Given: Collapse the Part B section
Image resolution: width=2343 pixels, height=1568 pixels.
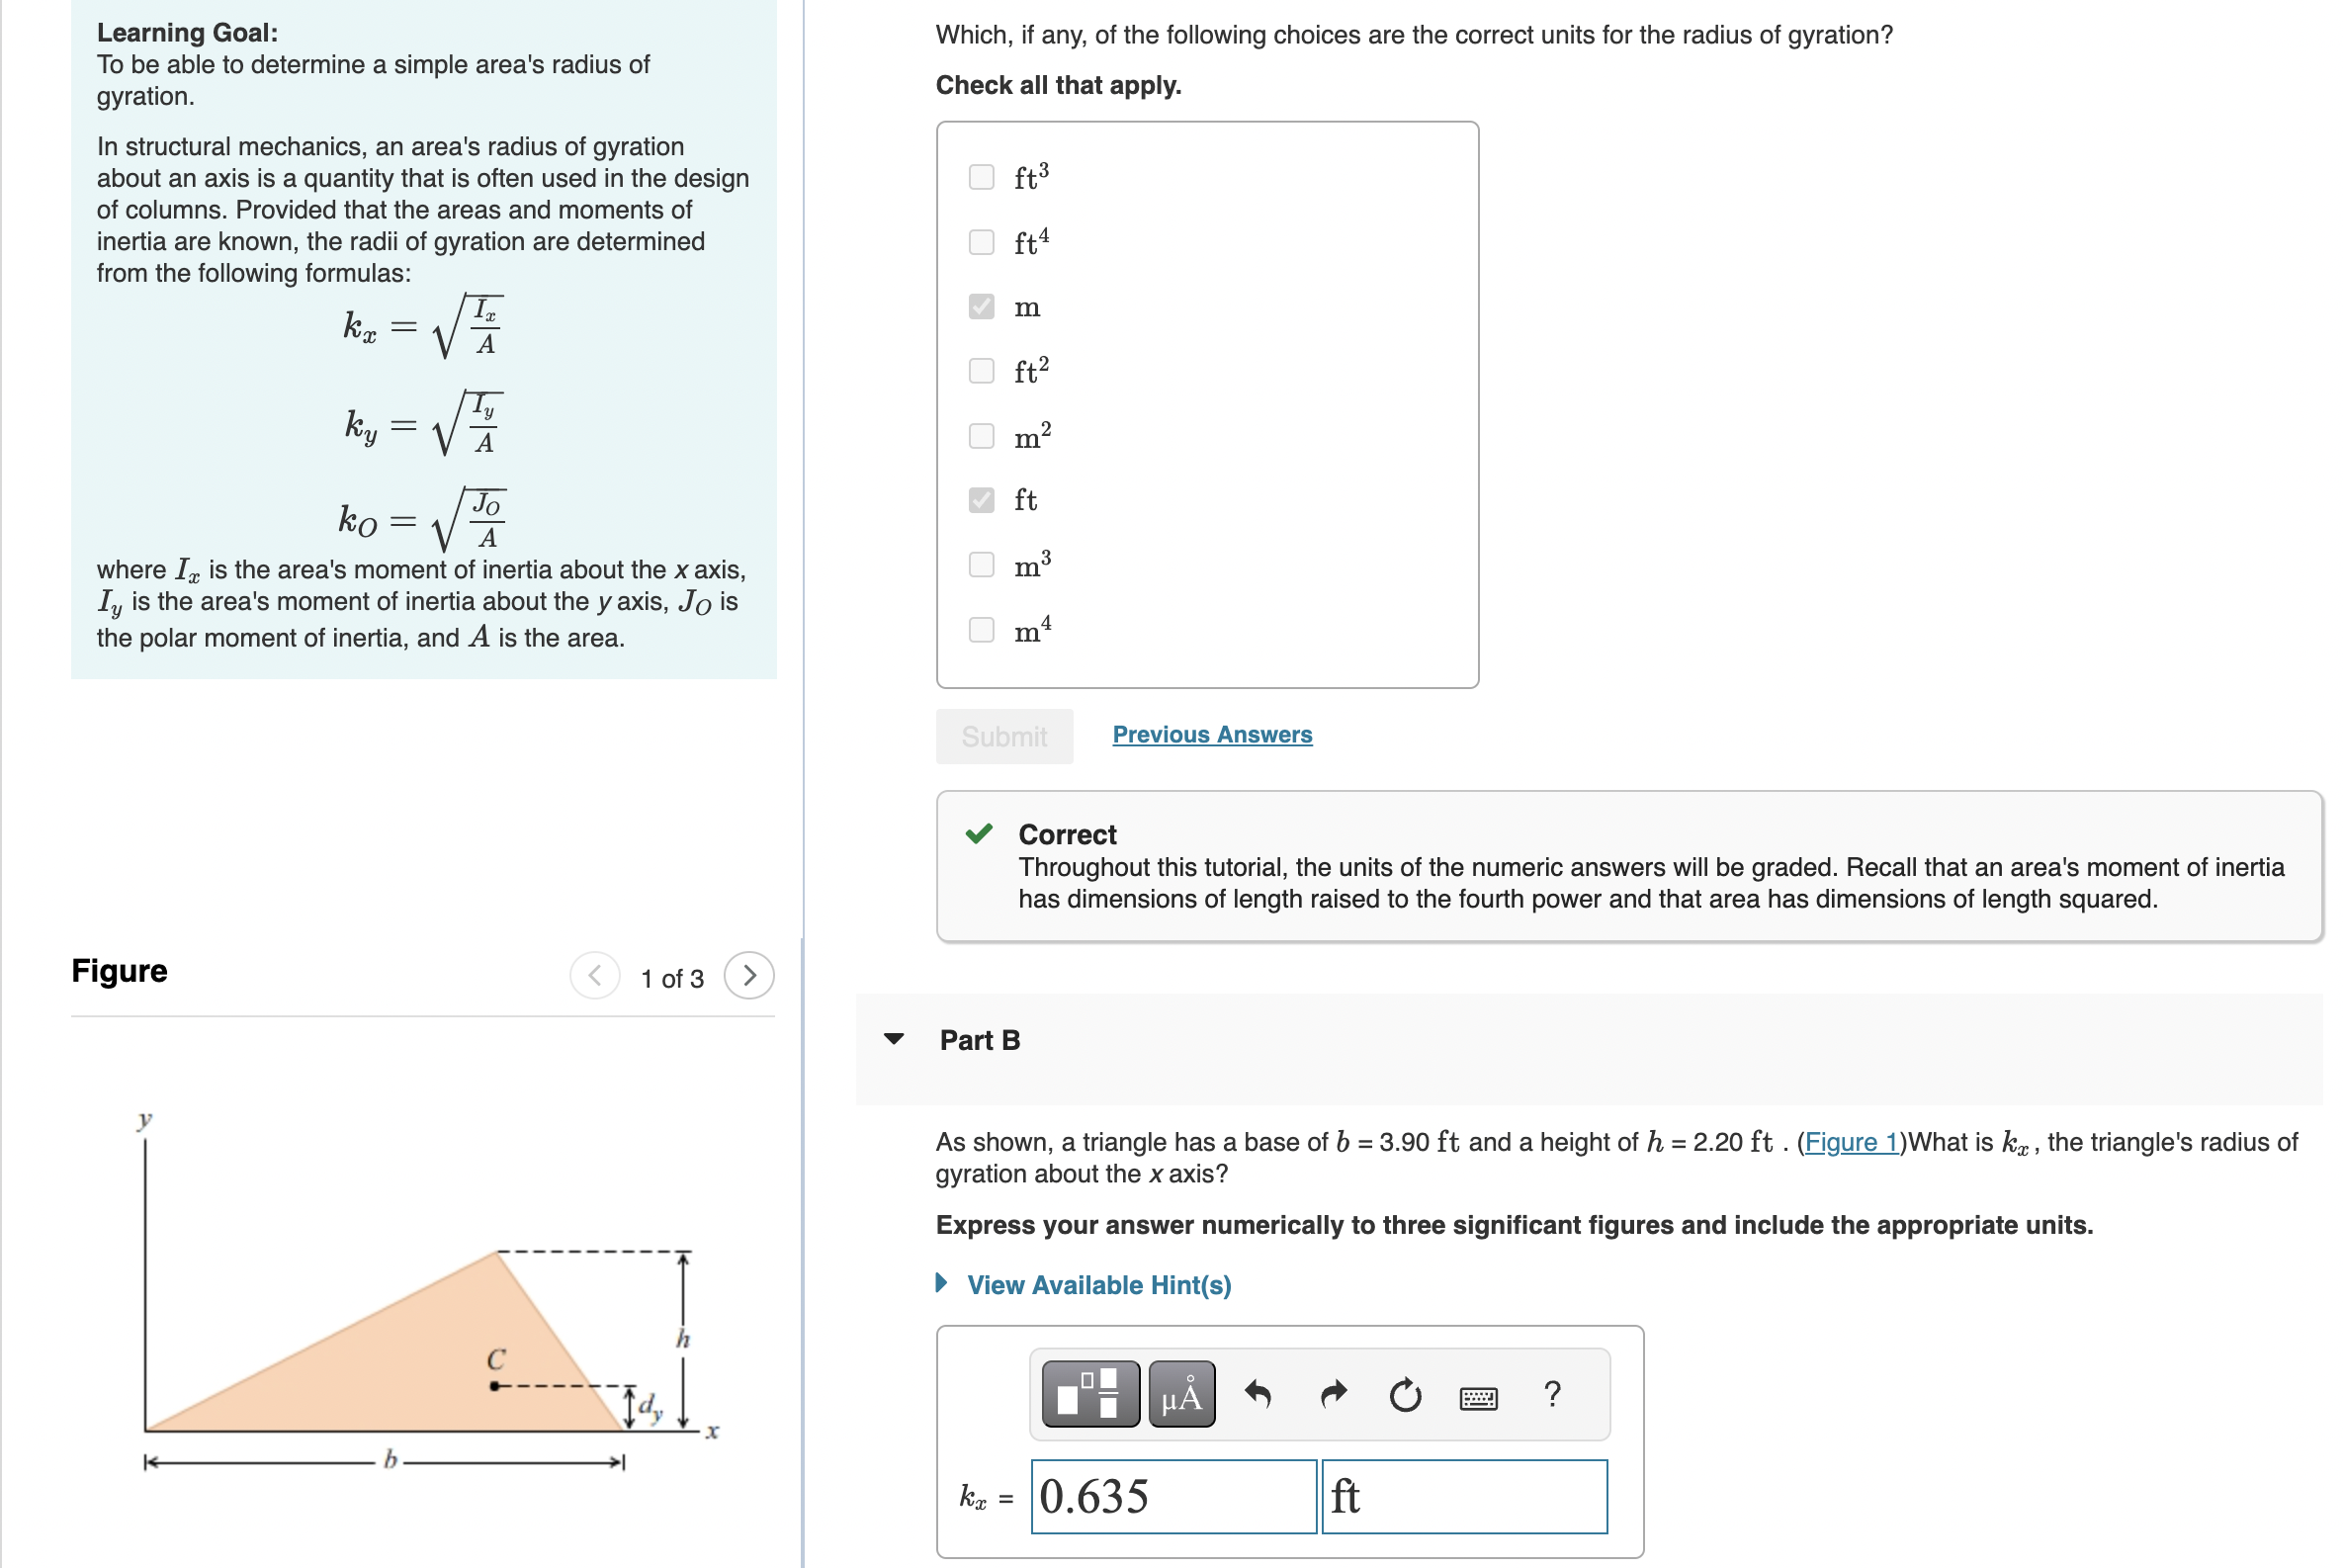Looking at the screenshot, I should click(895, 1040).
